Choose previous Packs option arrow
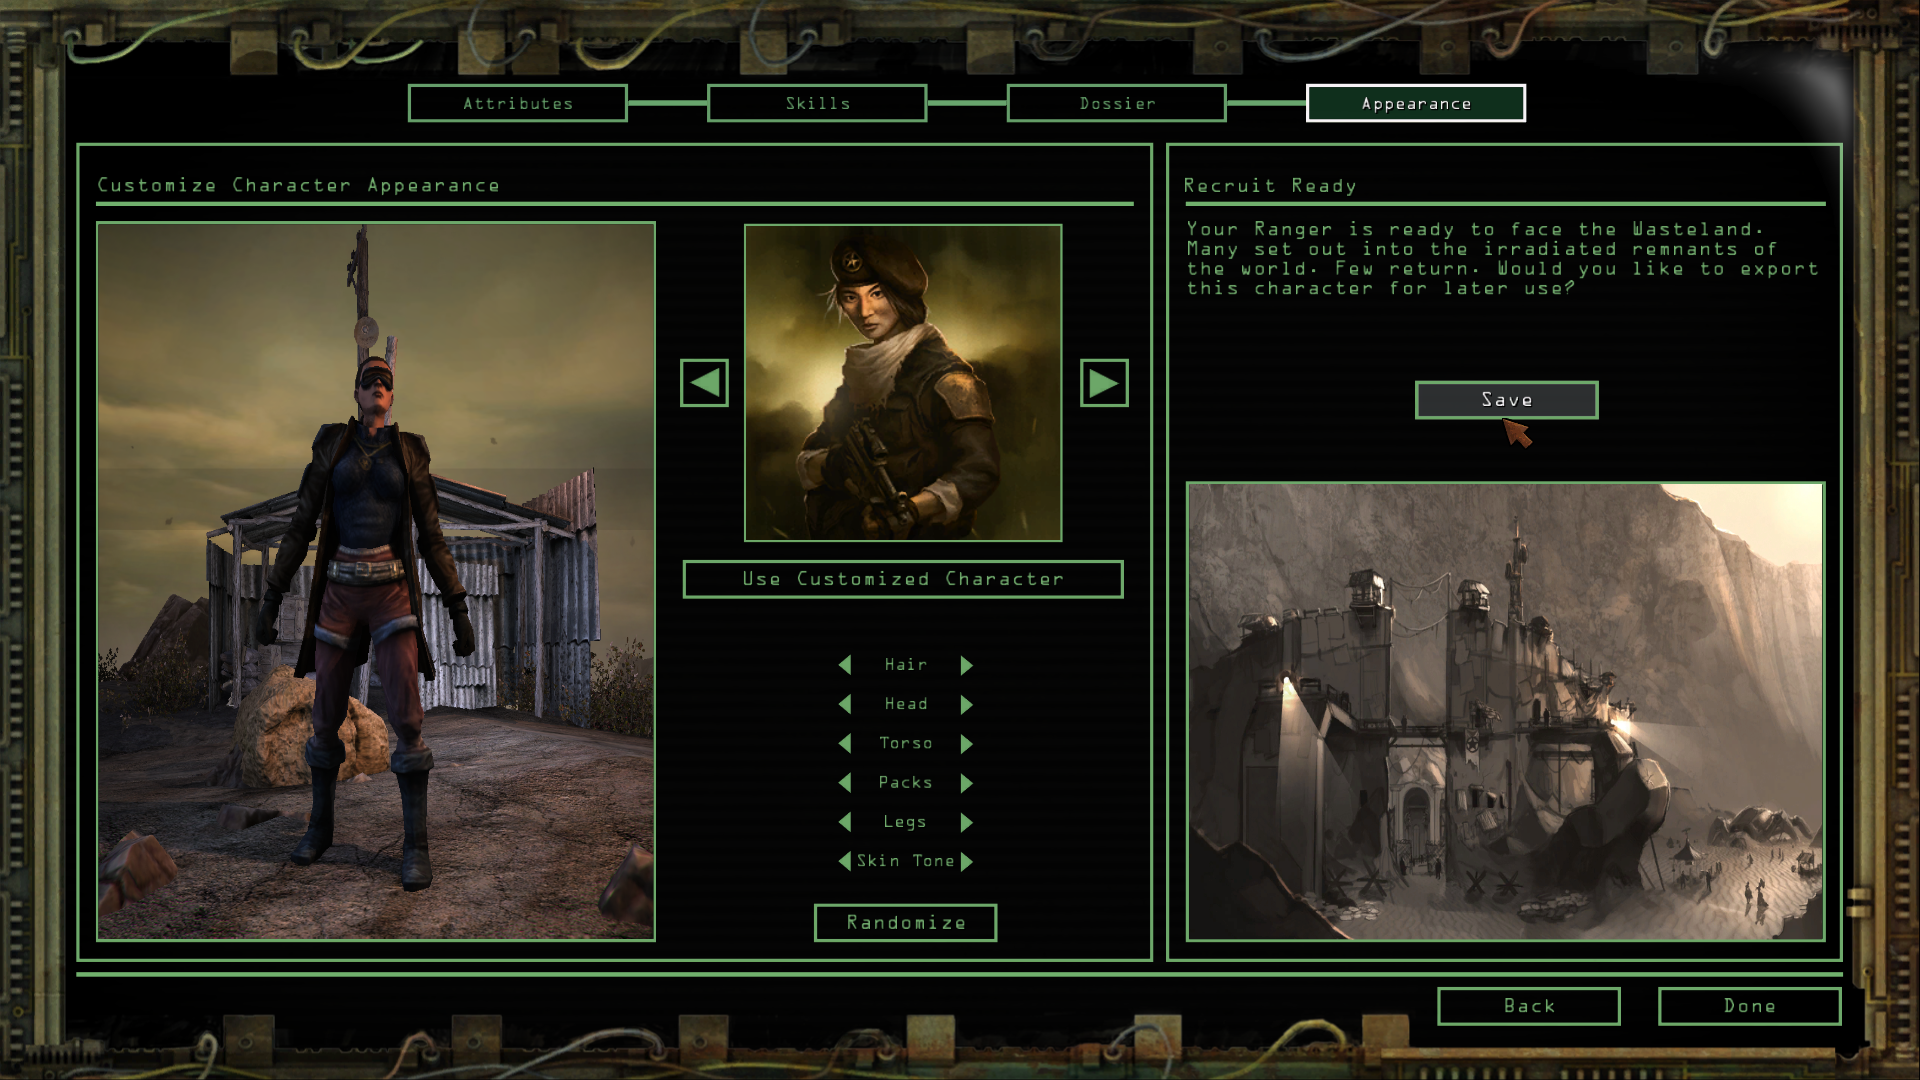Image resolution: width=1920 pixels, height=1080 pixels. coord(845,783)
